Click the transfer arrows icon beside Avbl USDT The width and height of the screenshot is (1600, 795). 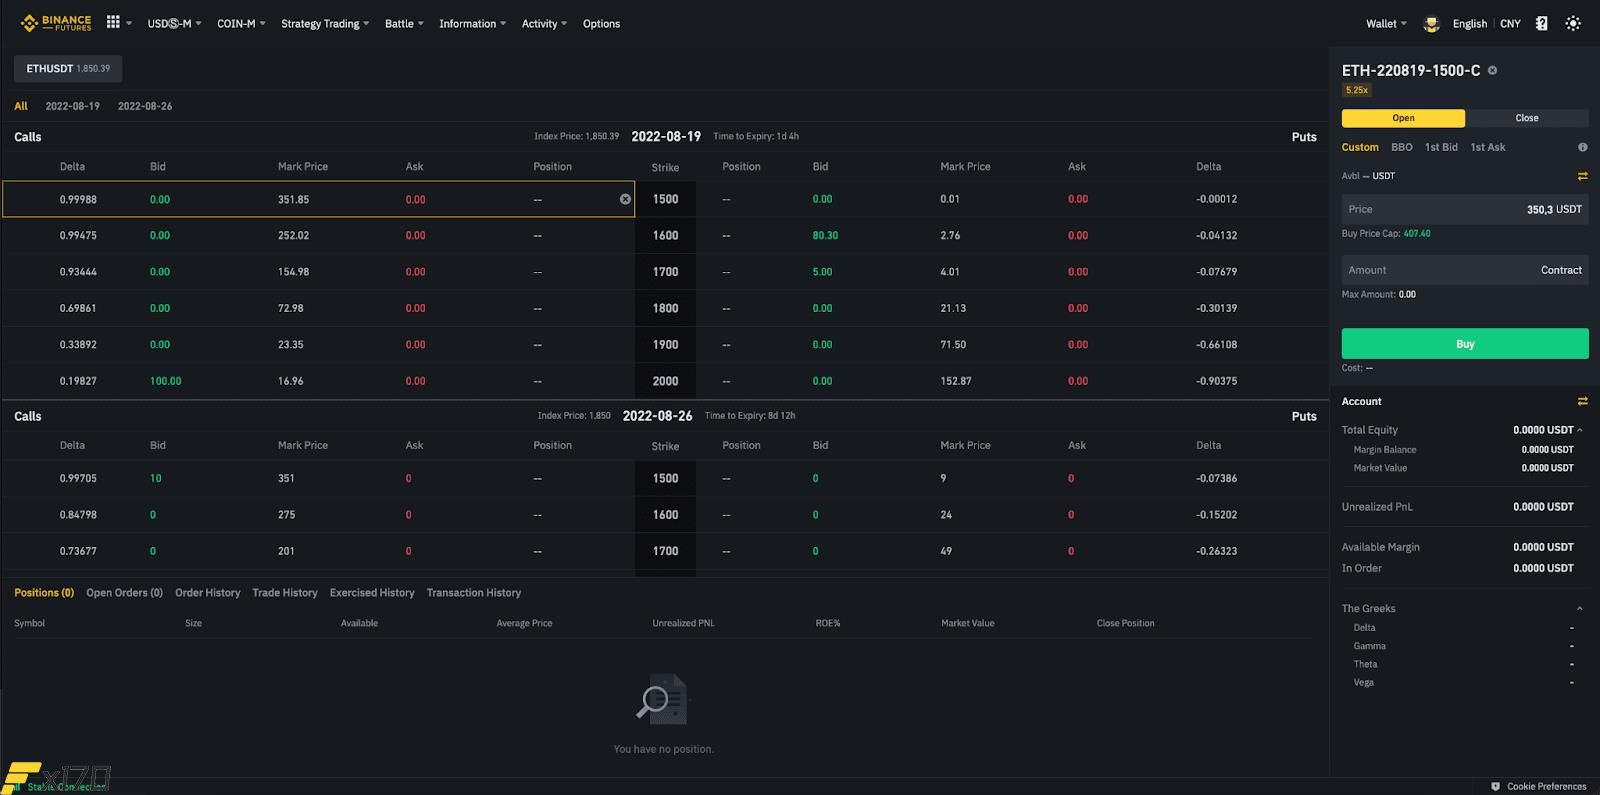coord(1582,176)
